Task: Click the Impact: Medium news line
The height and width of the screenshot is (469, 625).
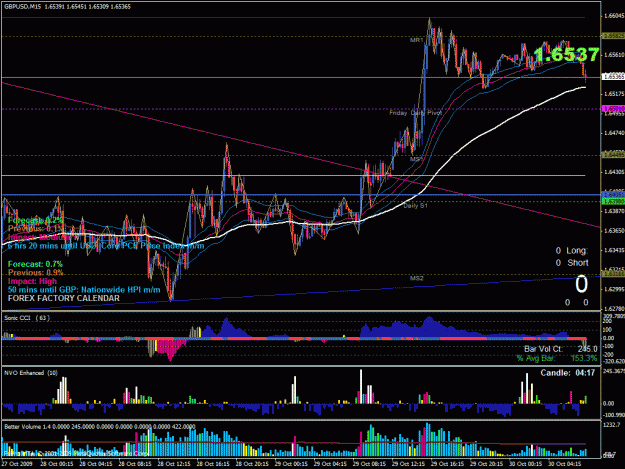Action: 39,237
